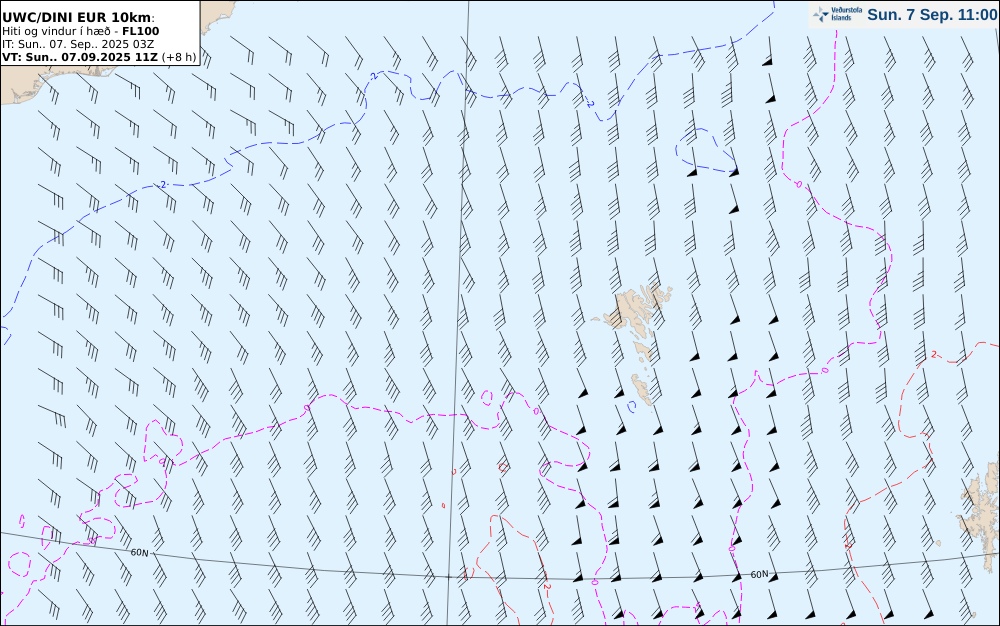Image resolution: width=1000 pixels, height=626 pixels.
Task: Click the Veðurstofa Íslands logo
Action: [x=837, y=14]
